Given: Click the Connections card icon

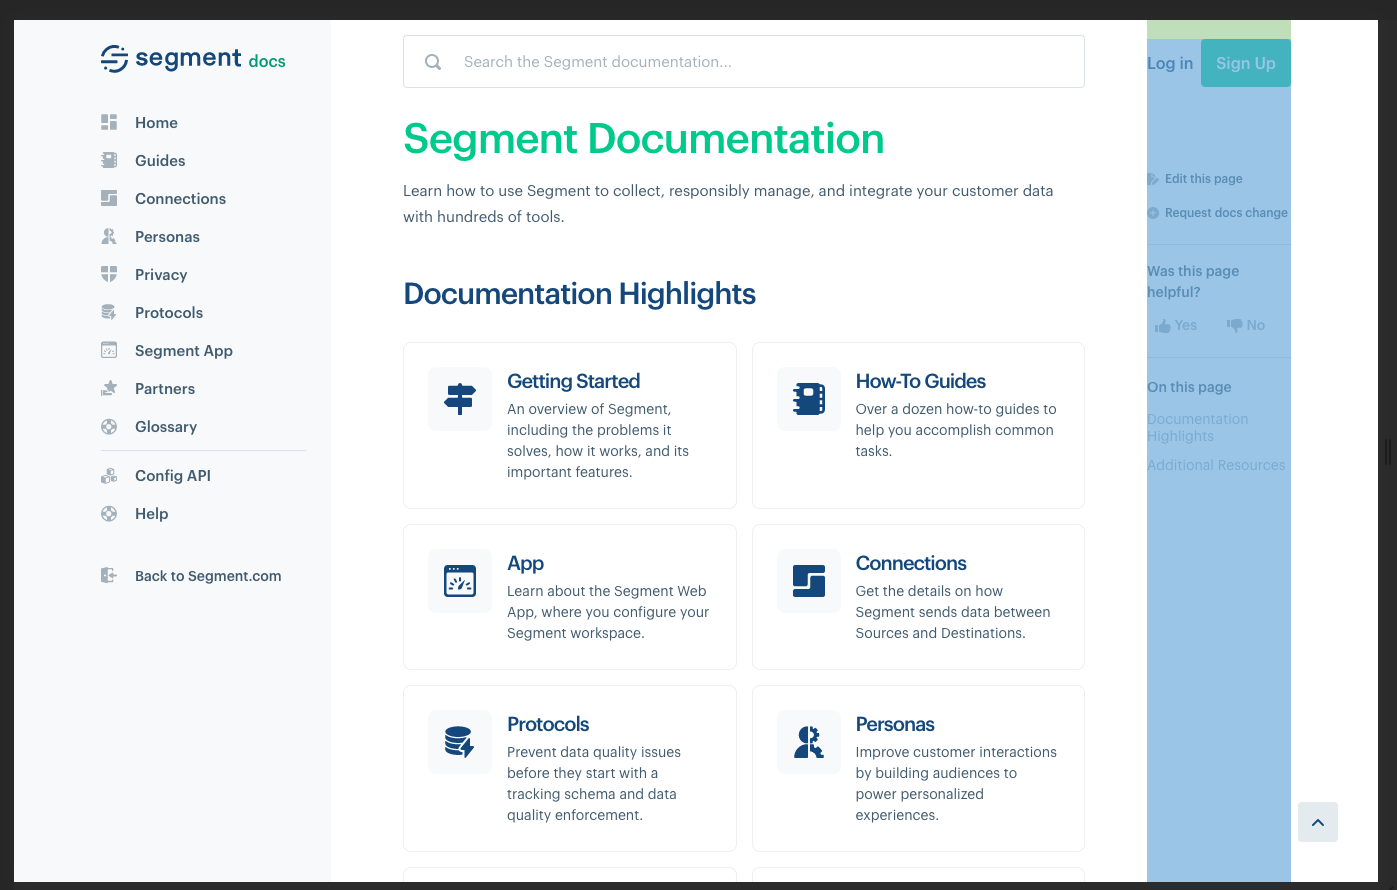Looking at the screenshot, I should click(809, 581).
